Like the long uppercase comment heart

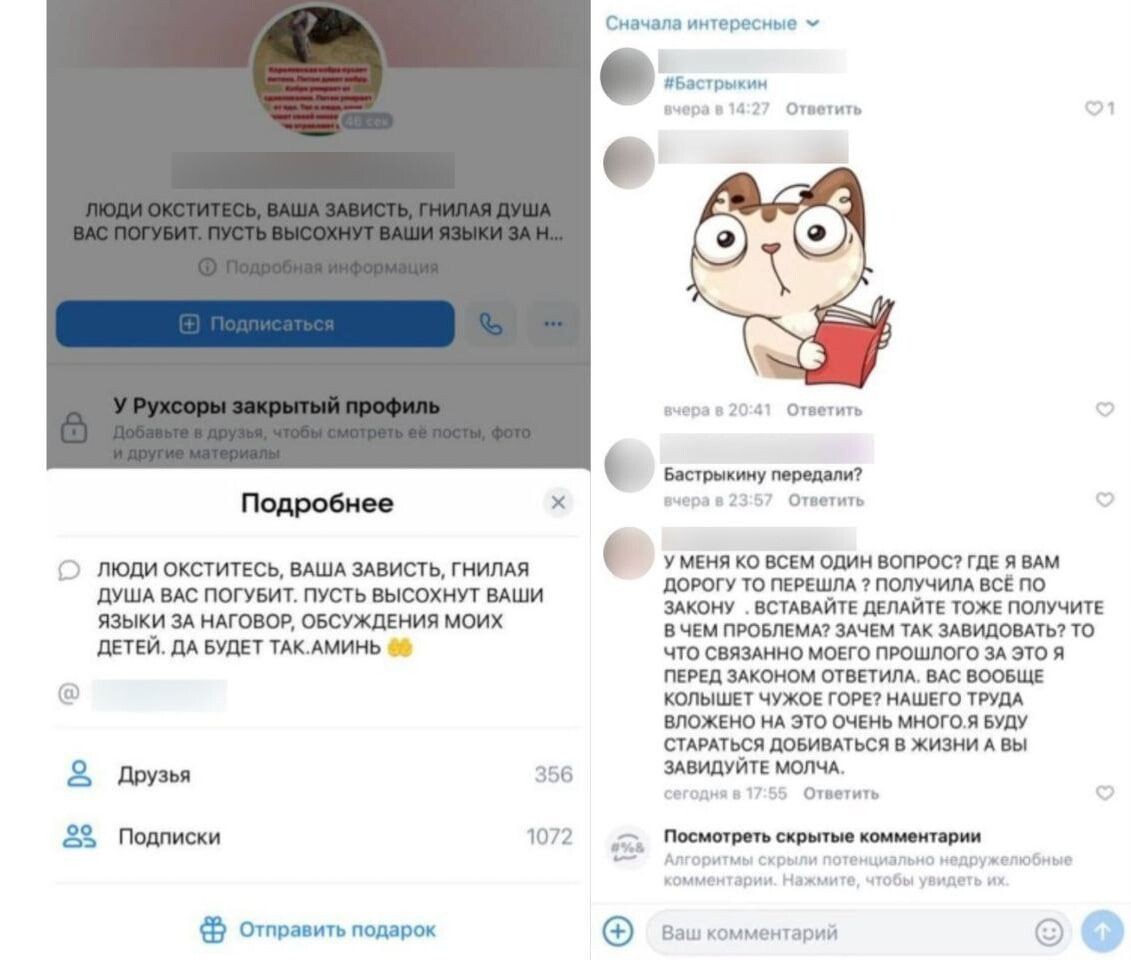coord(1105,793)
